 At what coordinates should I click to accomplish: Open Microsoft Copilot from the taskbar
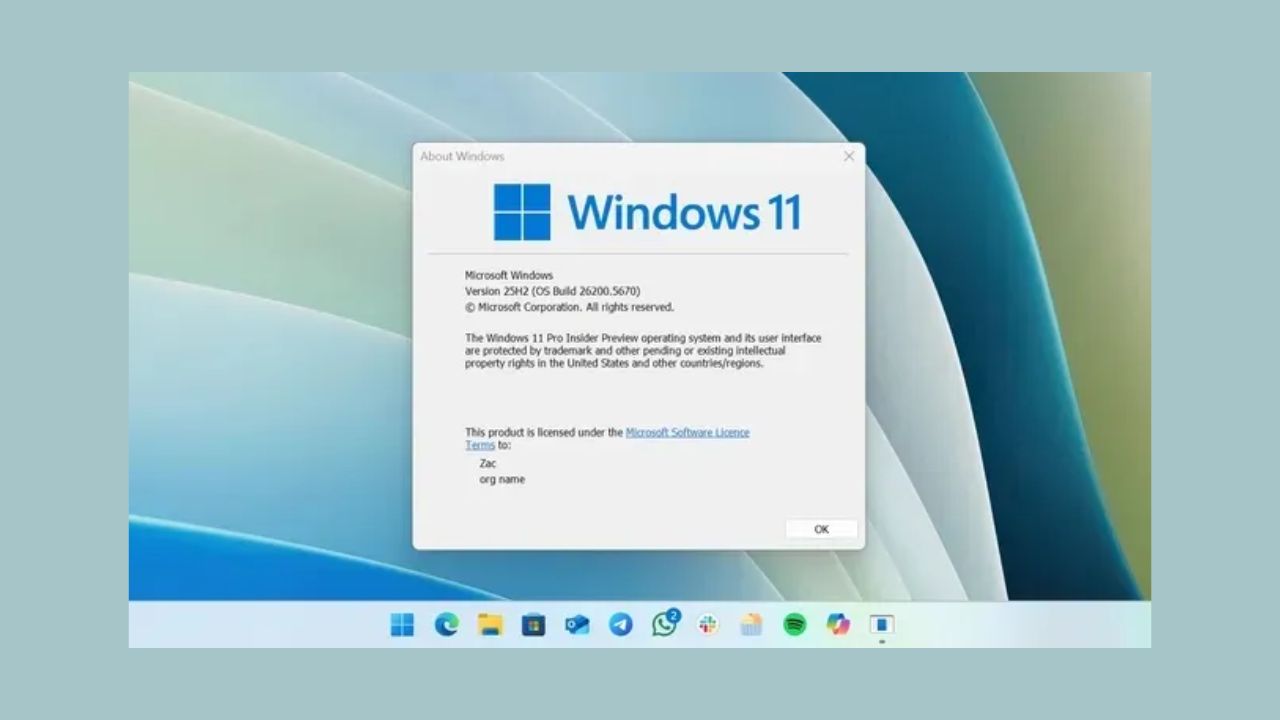(838, 625)
